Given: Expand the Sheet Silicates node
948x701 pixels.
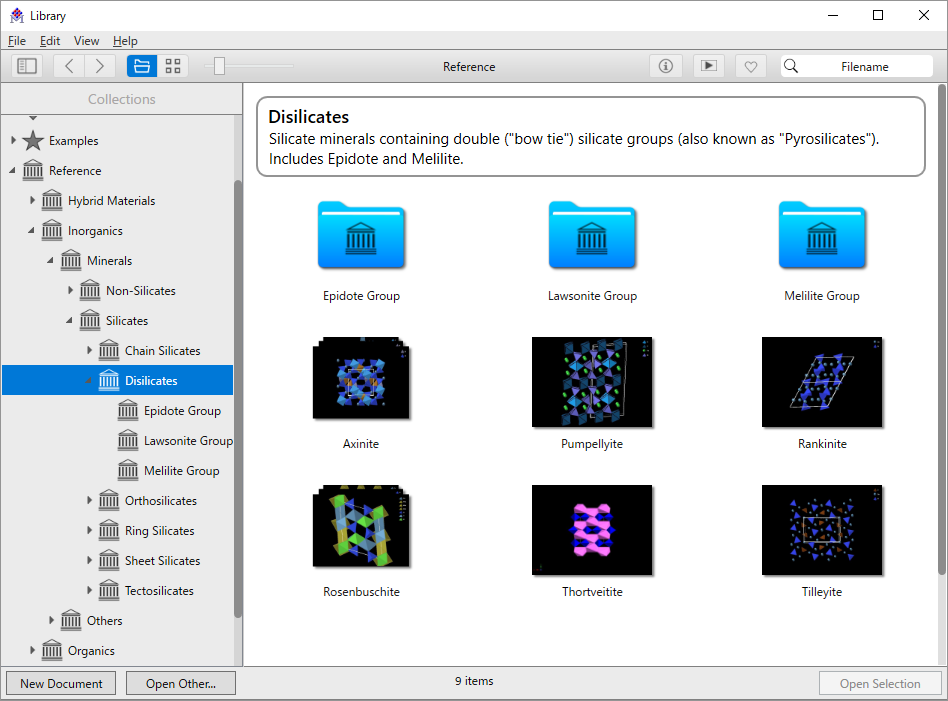Looking at the screenshot, I should click(x=89, y=560).
